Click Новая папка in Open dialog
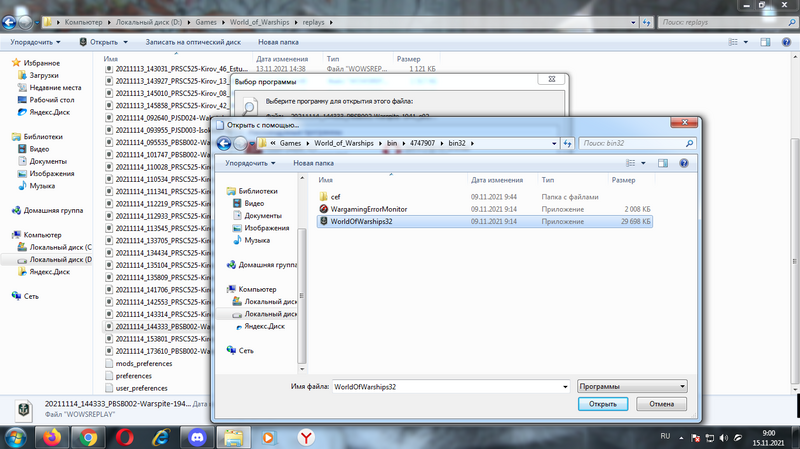 point(313,163)
